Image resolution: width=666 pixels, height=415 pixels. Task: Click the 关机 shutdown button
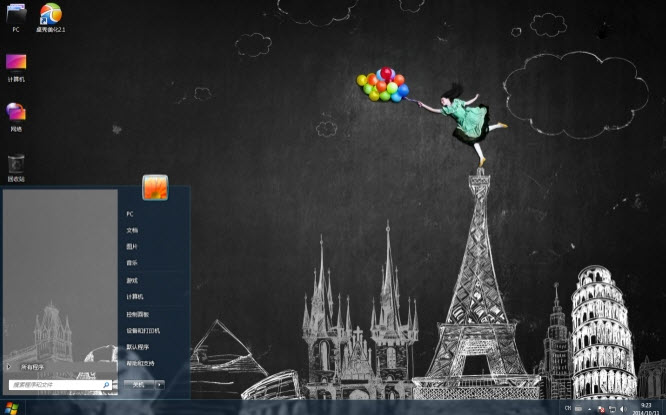139,385
